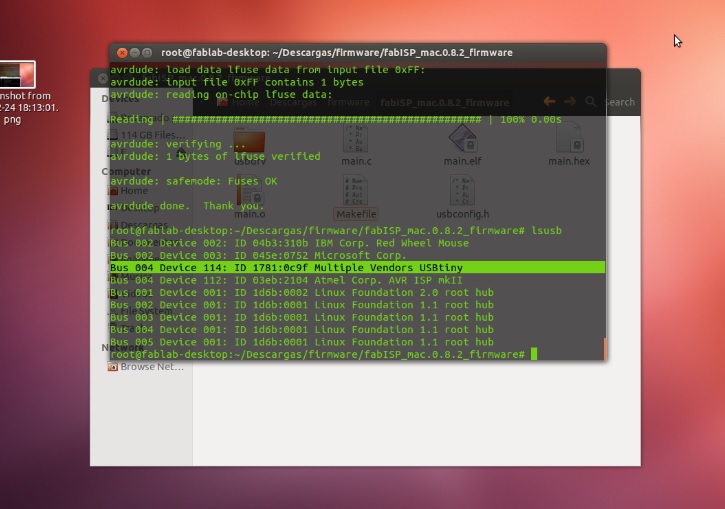Click the '1 bytes of lfuse verified' line

click(215, 156)
